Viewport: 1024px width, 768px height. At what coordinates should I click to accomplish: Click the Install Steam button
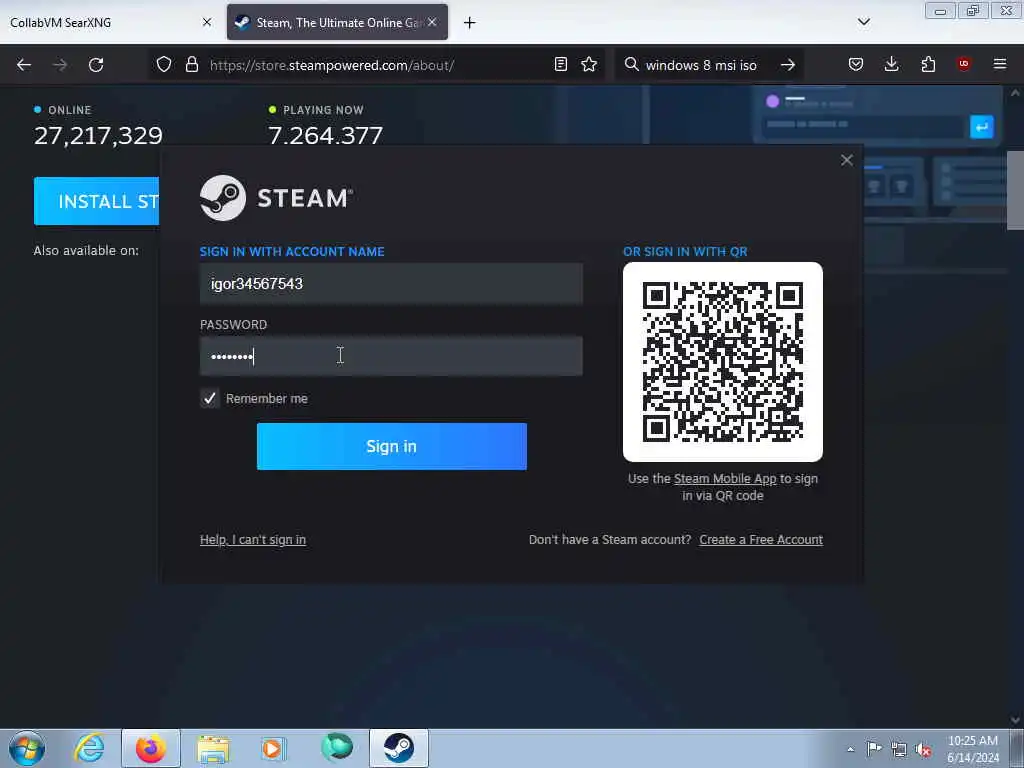coord(96,201)
